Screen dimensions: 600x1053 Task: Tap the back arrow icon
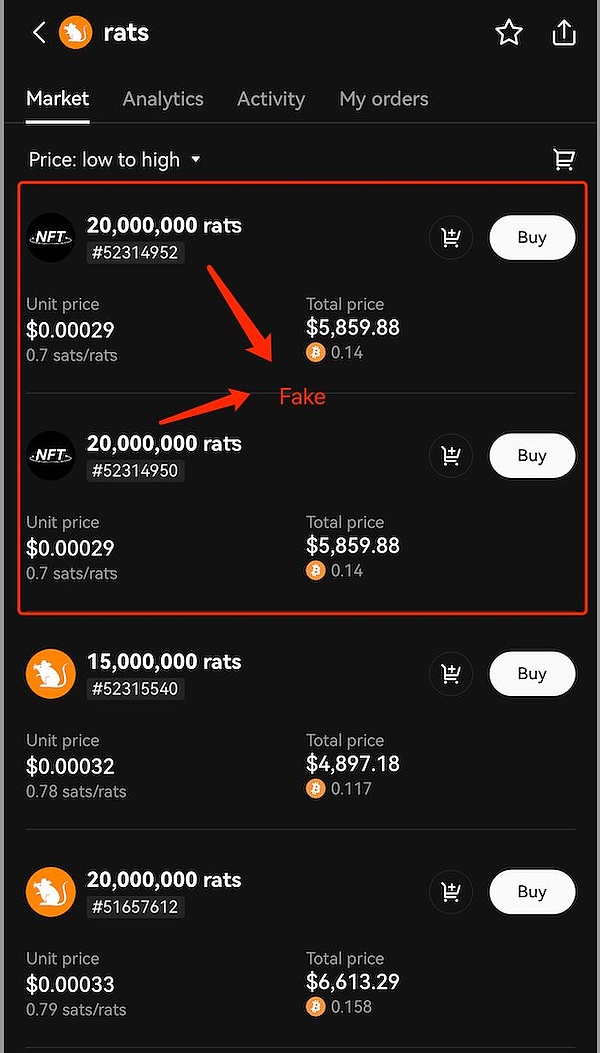point(39,33)
